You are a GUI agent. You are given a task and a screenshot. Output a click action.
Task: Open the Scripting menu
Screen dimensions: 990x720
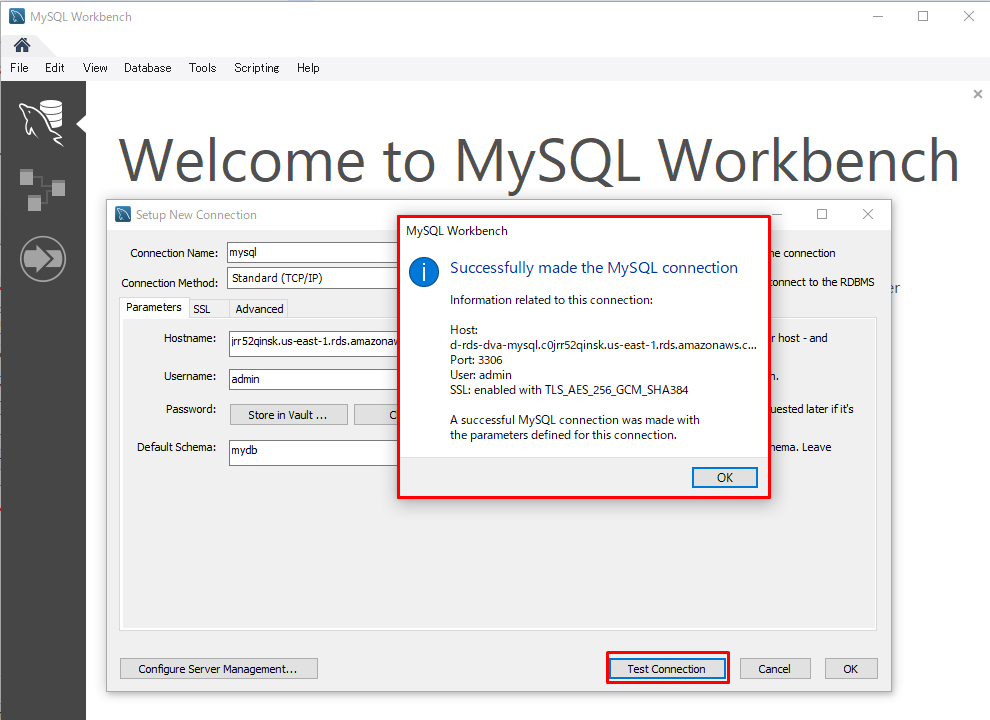(256, 68)
